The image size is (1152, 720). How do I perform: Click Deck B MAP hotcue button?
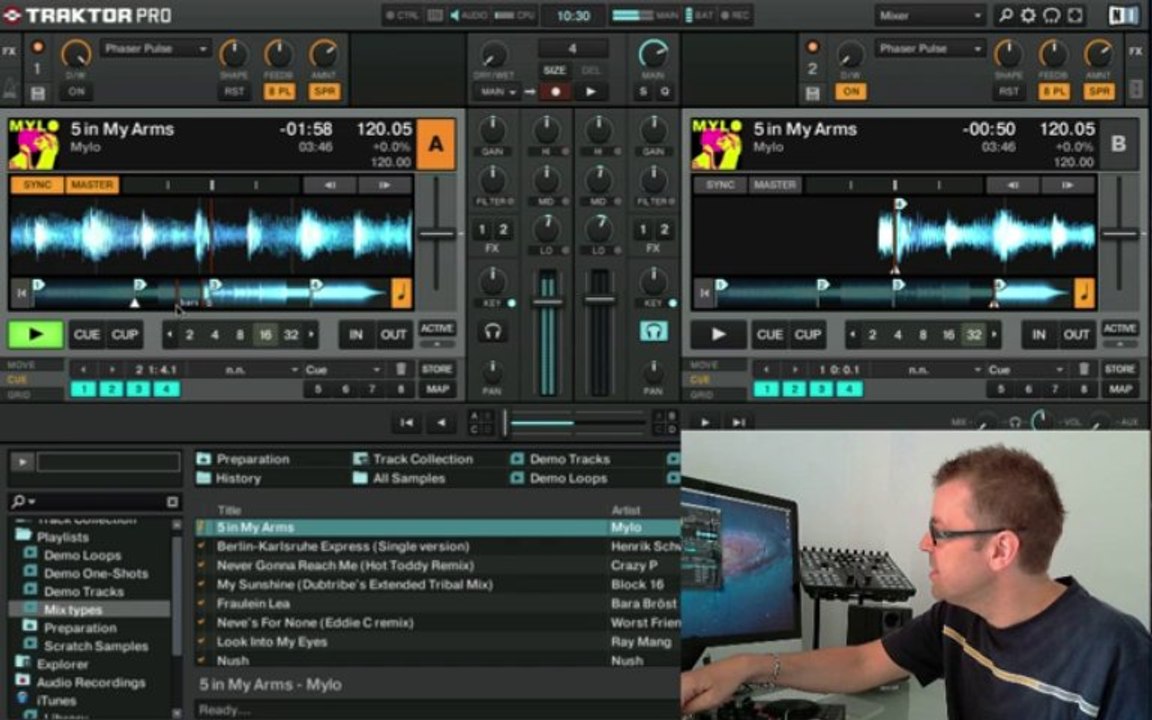(1120, 389)
